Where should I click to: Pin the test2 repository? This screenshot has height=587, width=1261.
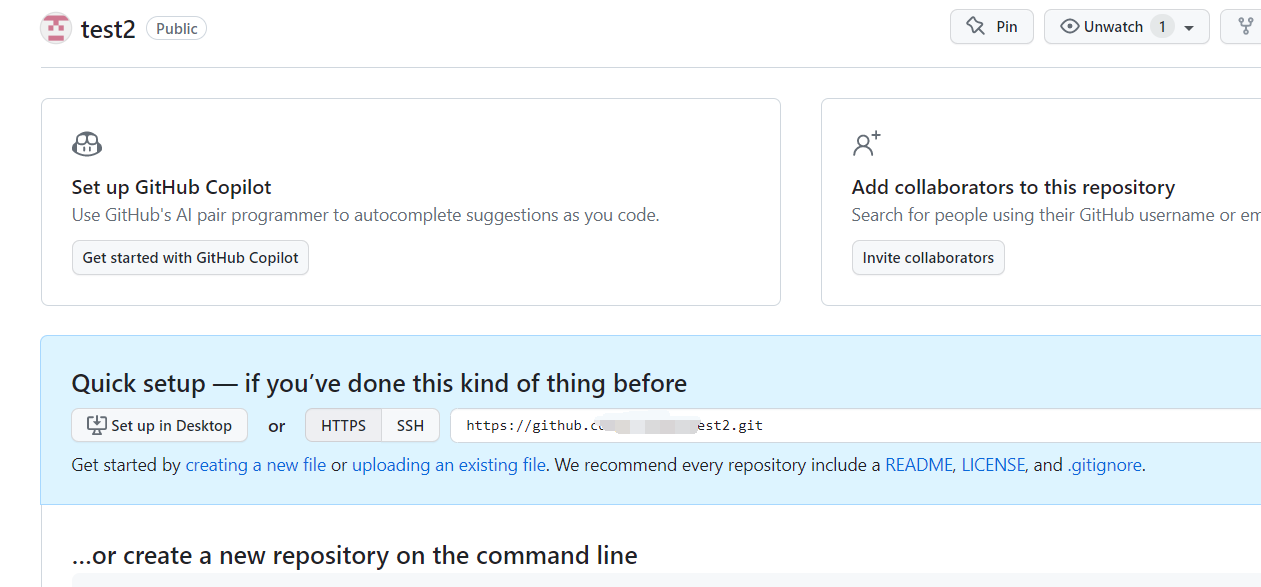[992, 27]
